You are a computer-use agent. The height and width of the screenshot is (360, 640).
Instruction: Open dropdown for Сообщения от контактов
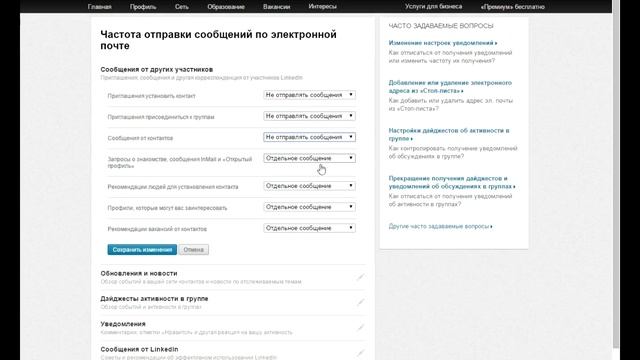[x=309, y=137]
